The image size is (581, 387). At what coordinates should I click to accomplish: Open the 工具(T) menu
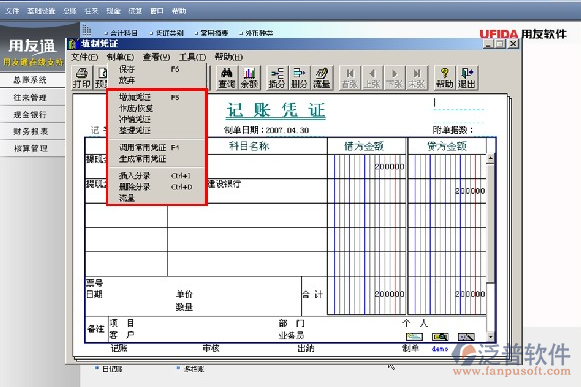coord(192,57)
